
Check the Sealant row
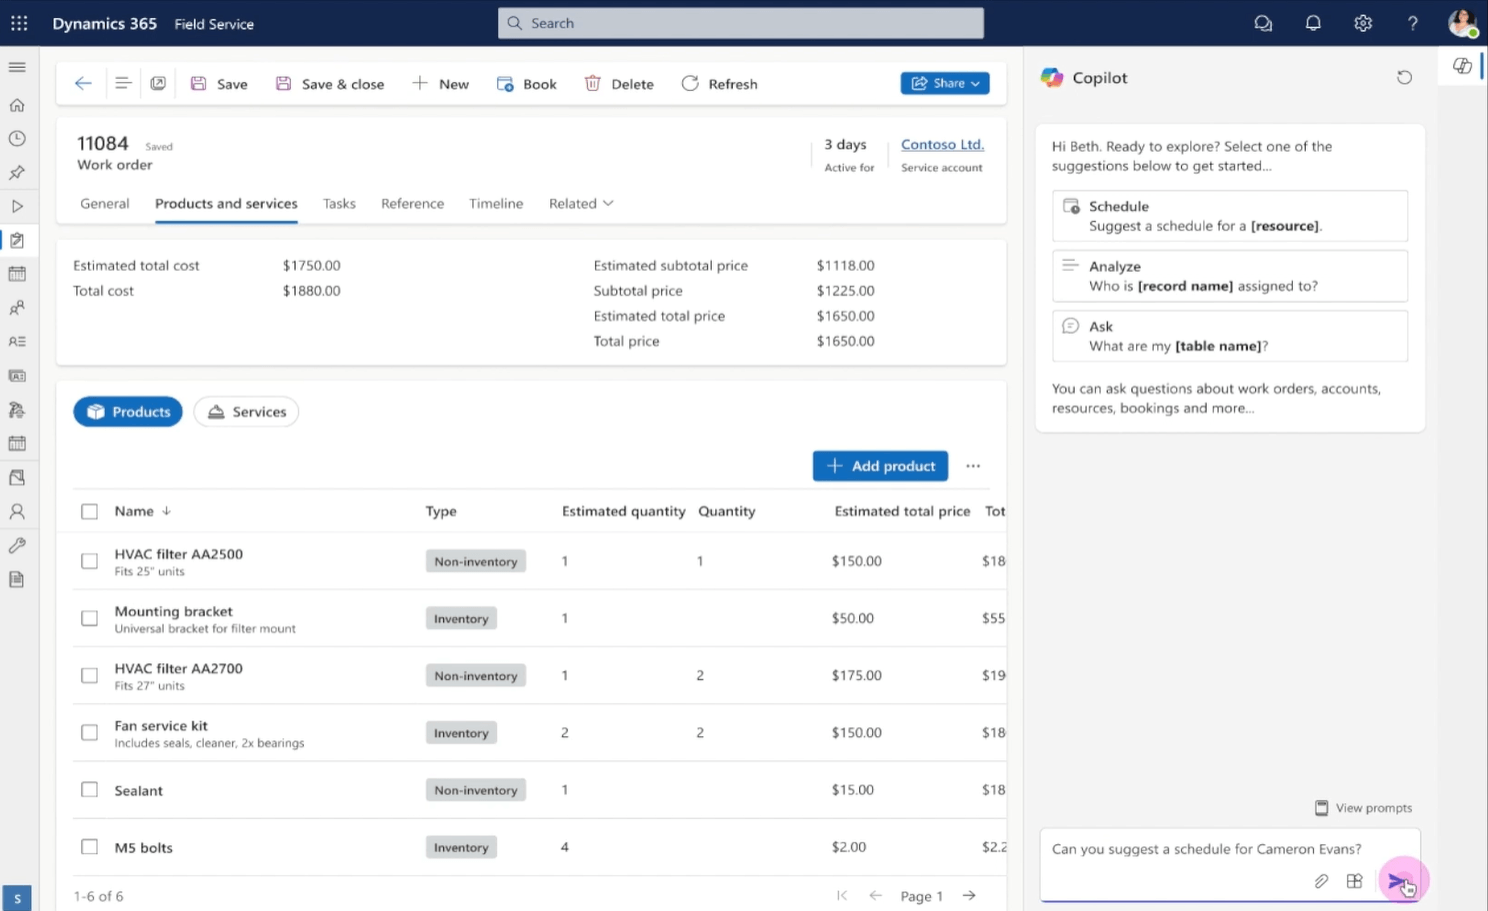tap(89, 790)
